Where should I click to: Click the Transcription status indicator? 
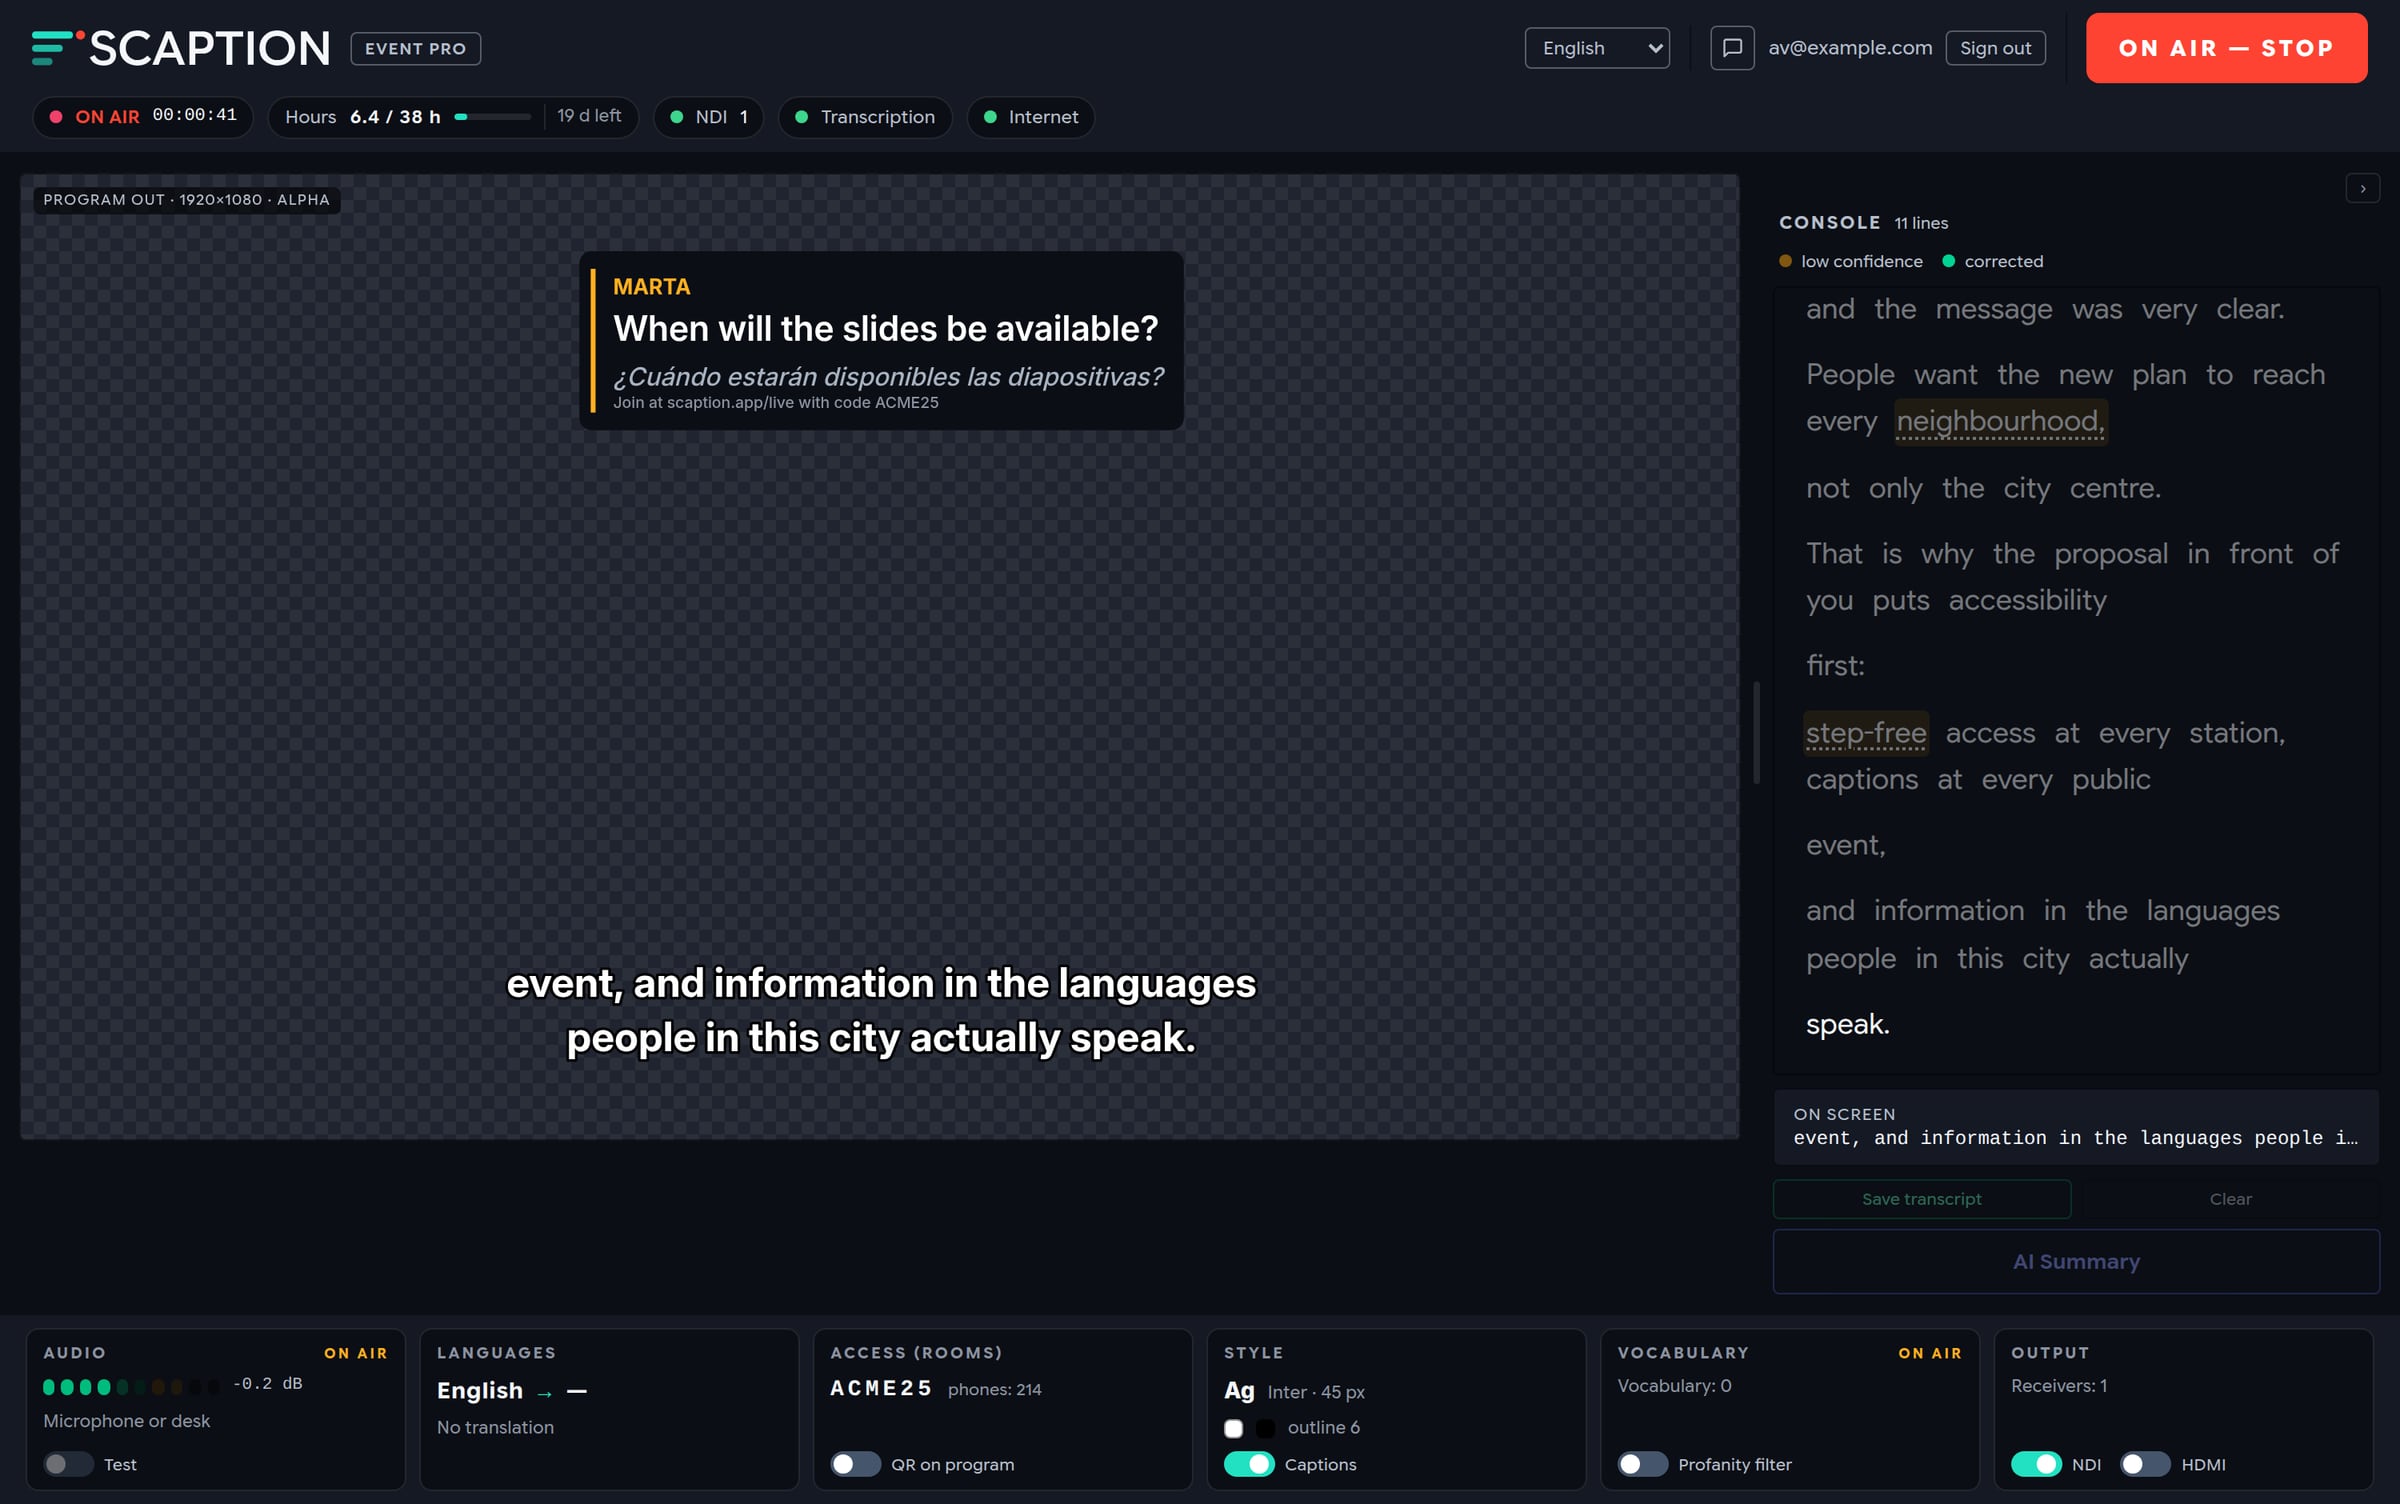pos(865,116)
